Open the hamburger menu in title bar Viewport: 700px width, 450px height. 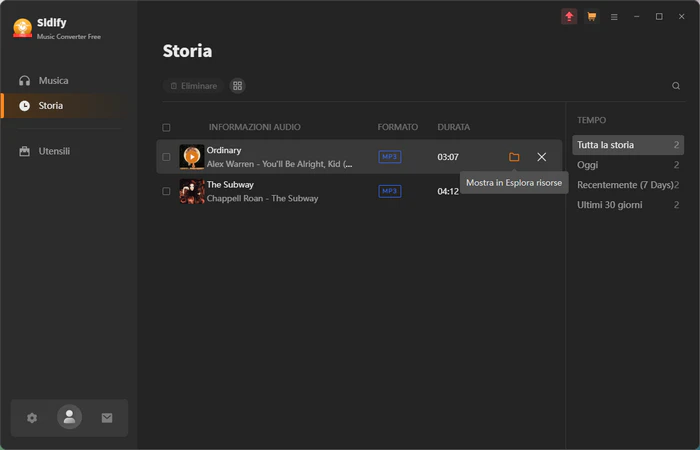[614, 17]
